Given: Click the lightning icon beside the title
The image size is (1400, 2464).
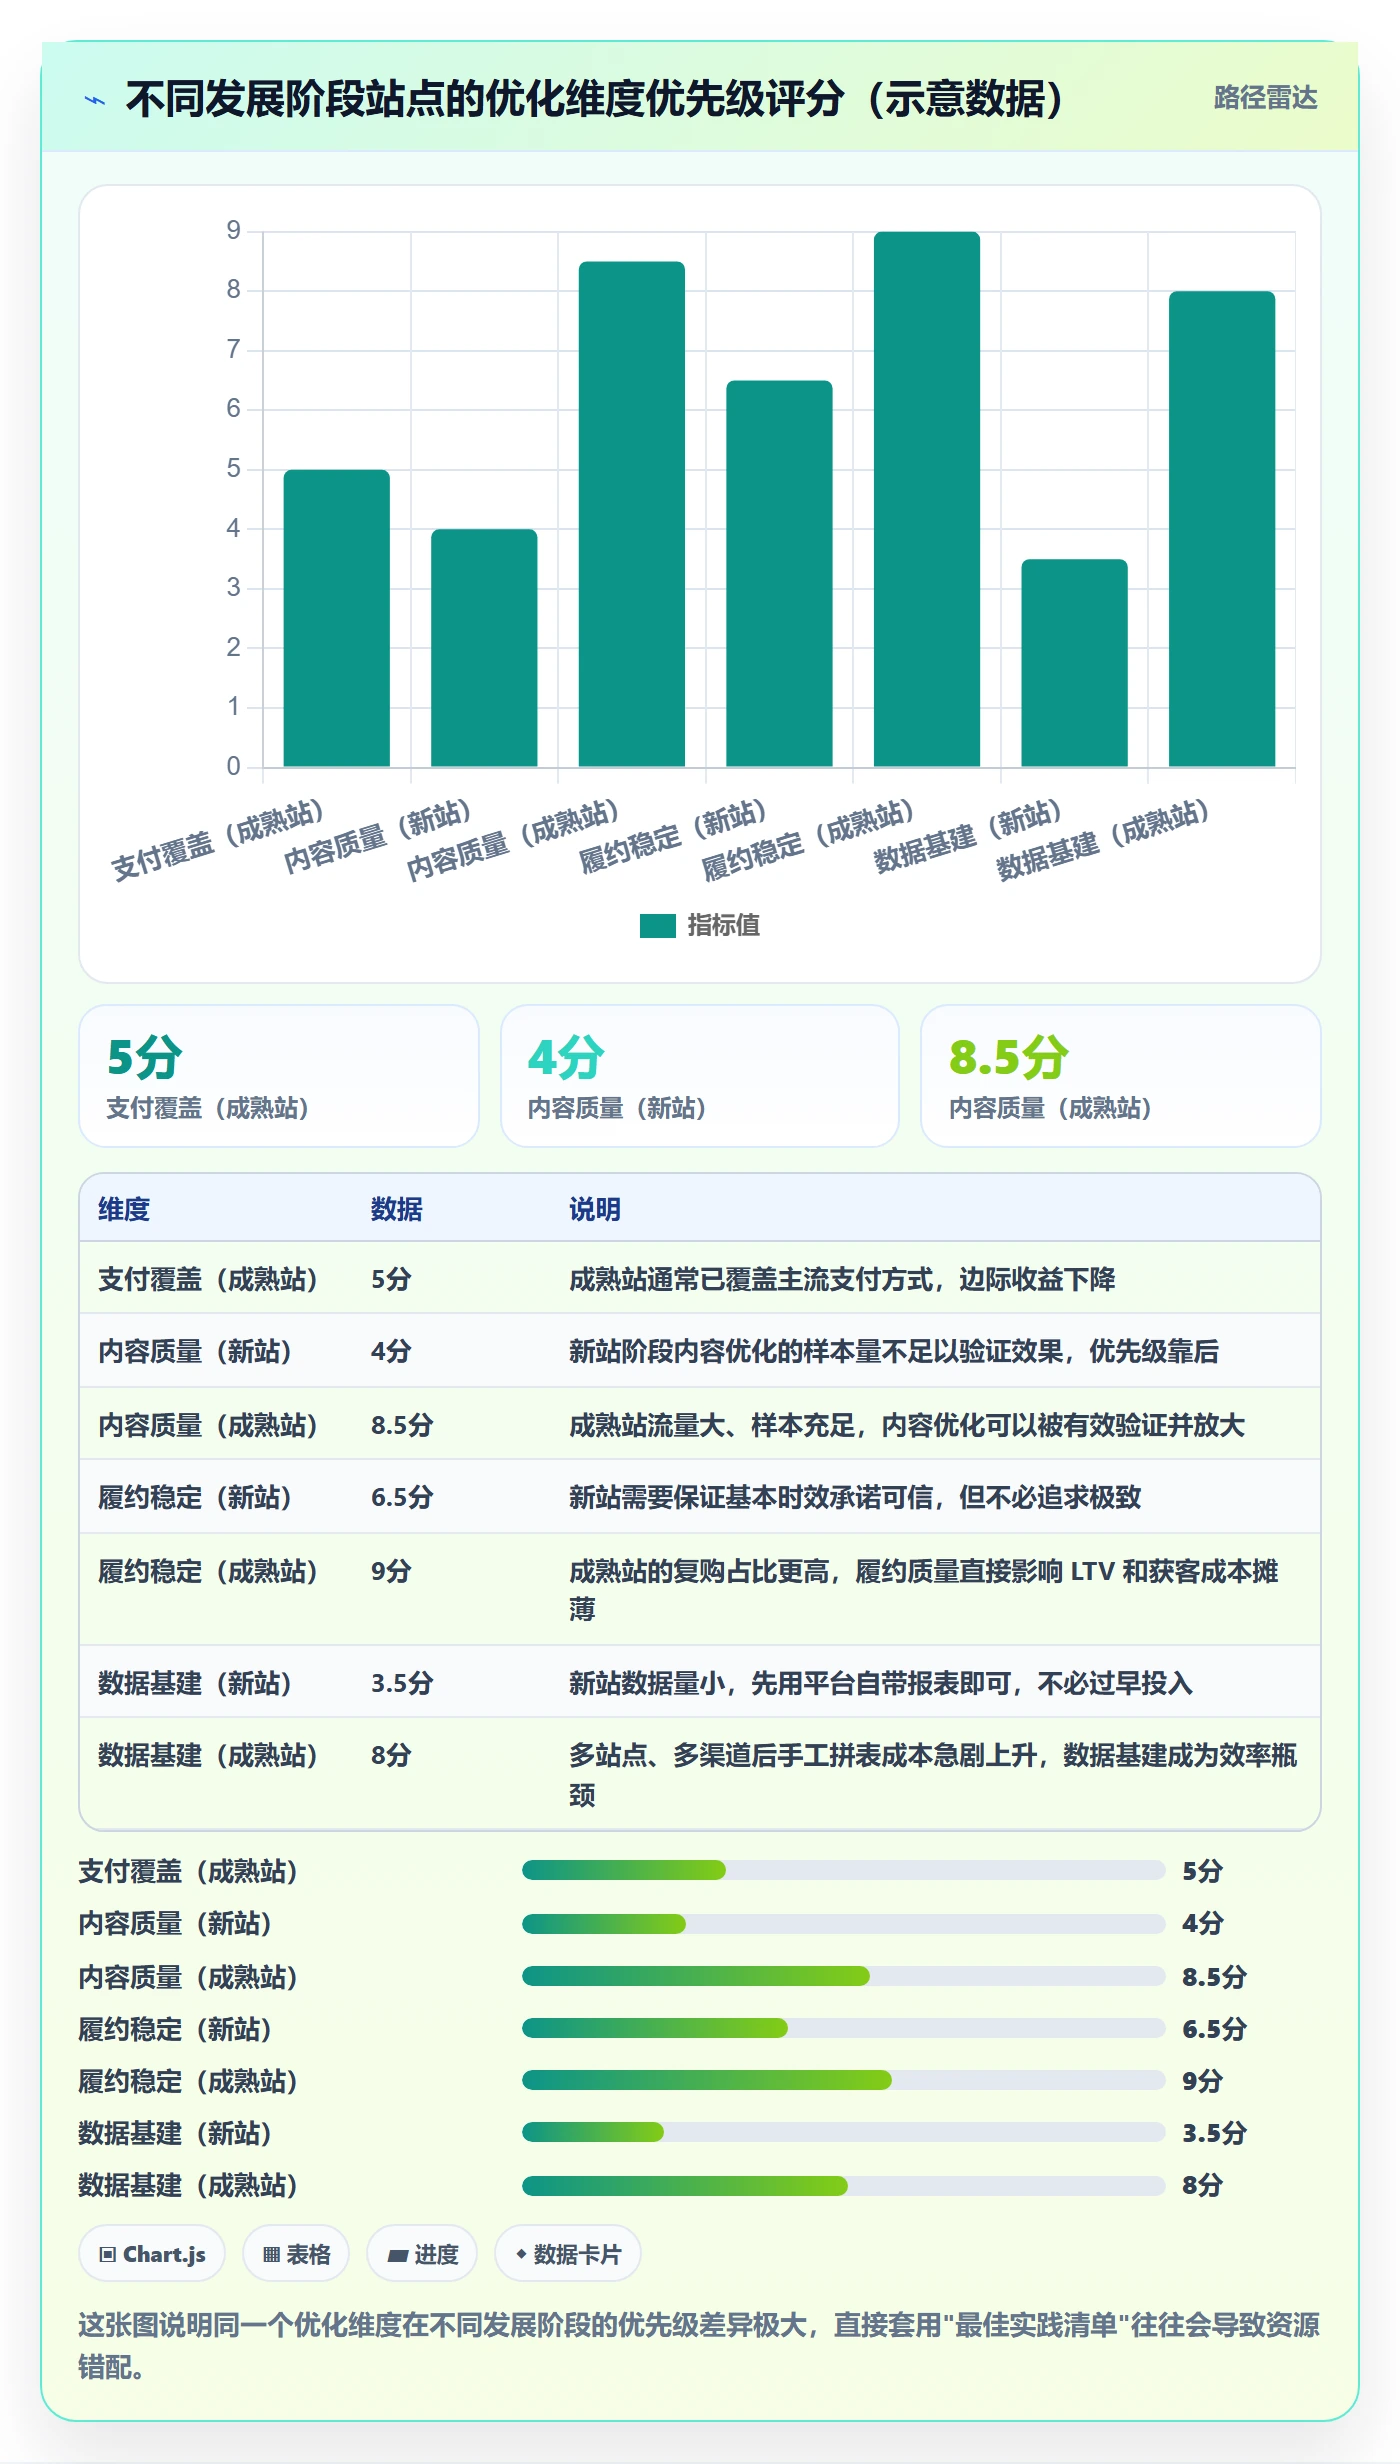Looking at the screenshot, I should (x=95, y=100).
